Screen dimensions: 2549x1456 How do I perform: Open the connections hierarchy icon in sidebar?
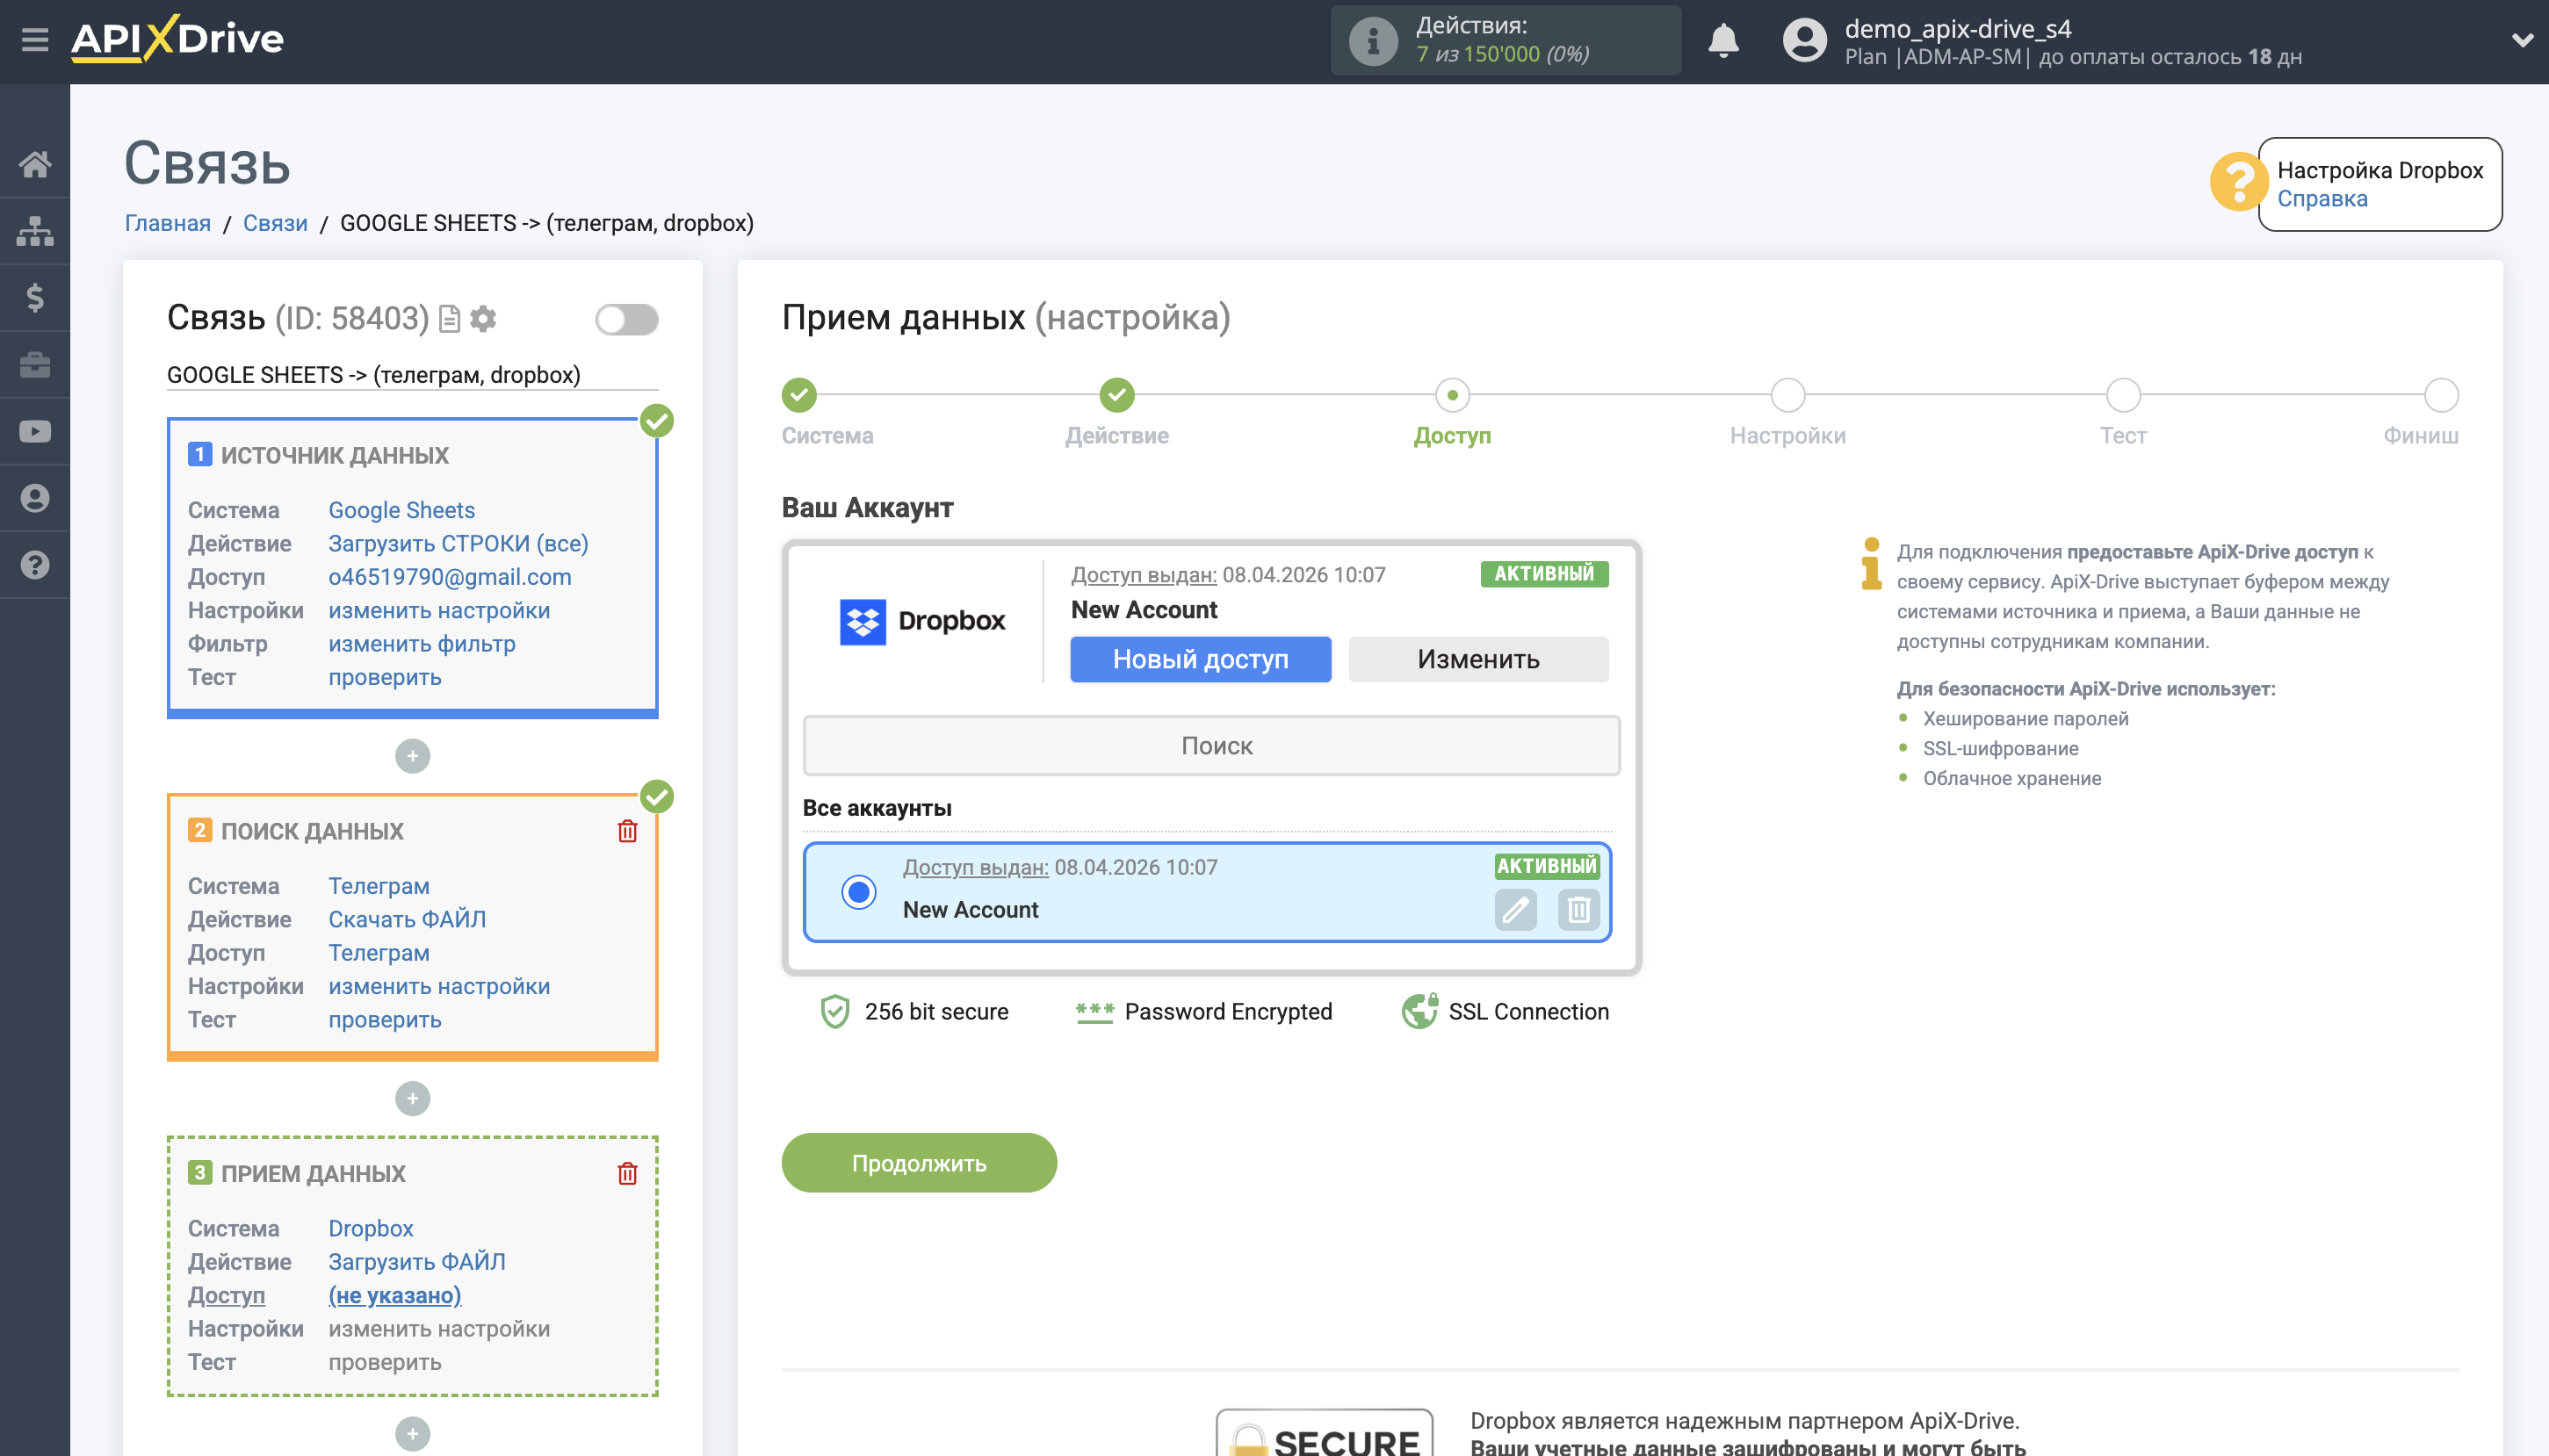[36, 230]
